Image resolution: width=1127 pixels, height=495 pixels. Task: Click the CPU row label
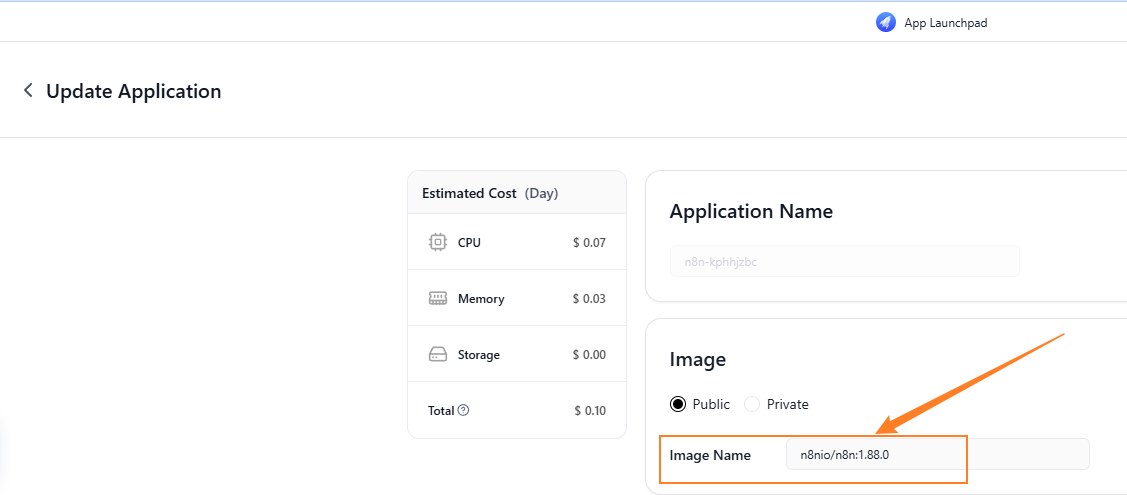469,243
